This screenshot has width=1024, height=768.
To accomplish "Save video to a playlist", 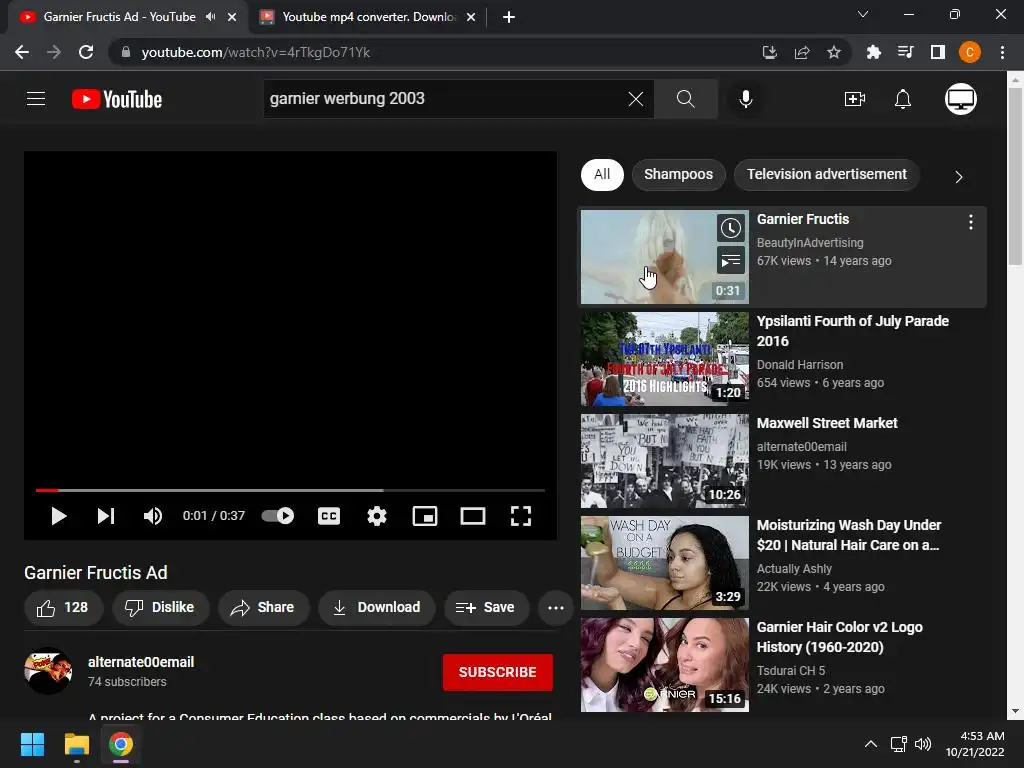I will pos(486,607).
